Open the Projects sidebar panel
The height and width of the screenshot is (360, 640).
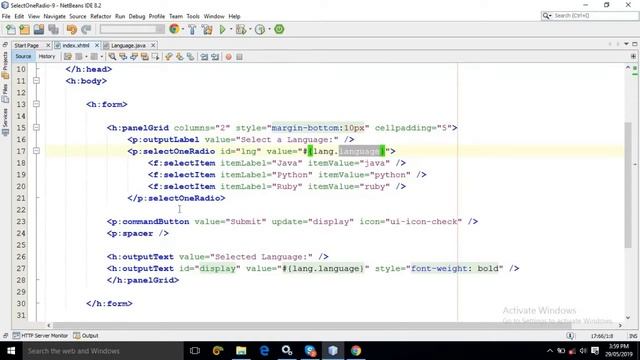tap(5, 65)
